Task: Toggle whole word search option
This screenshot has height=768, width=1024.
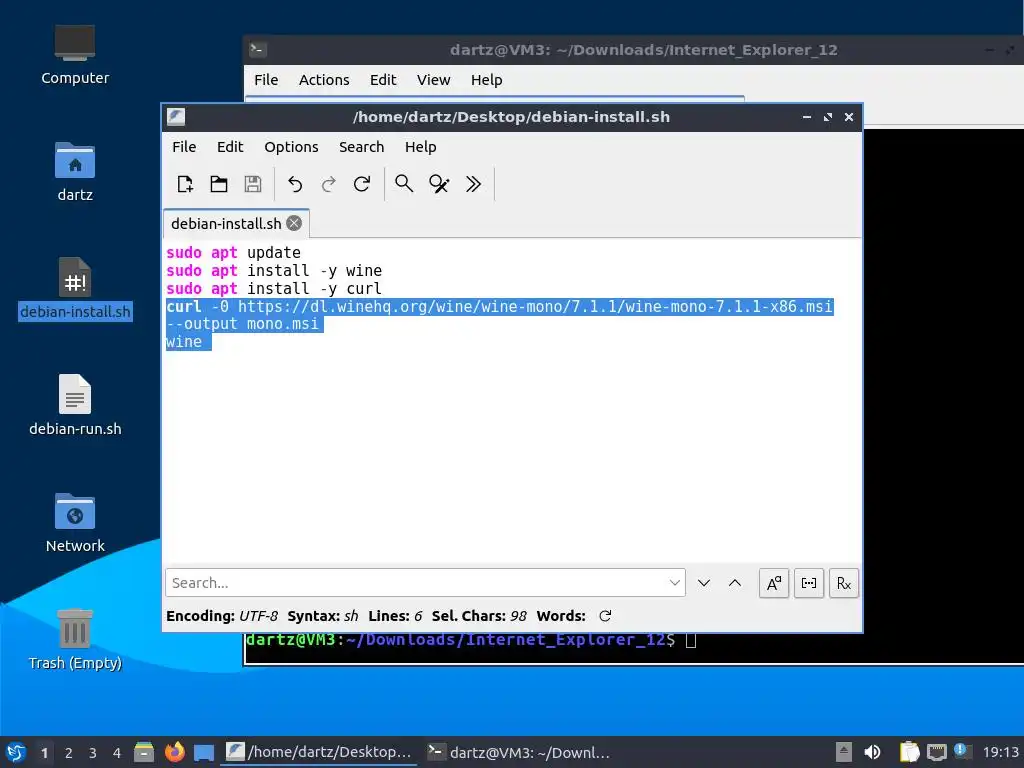Action: [808, 583]
